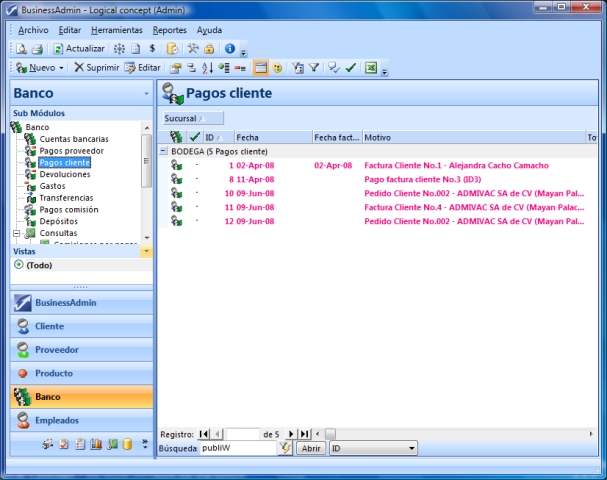This screenshot has width=607, height=480.
Task: Open the Nuevo button dropdown arrow
Action: (x=61, y=68)
